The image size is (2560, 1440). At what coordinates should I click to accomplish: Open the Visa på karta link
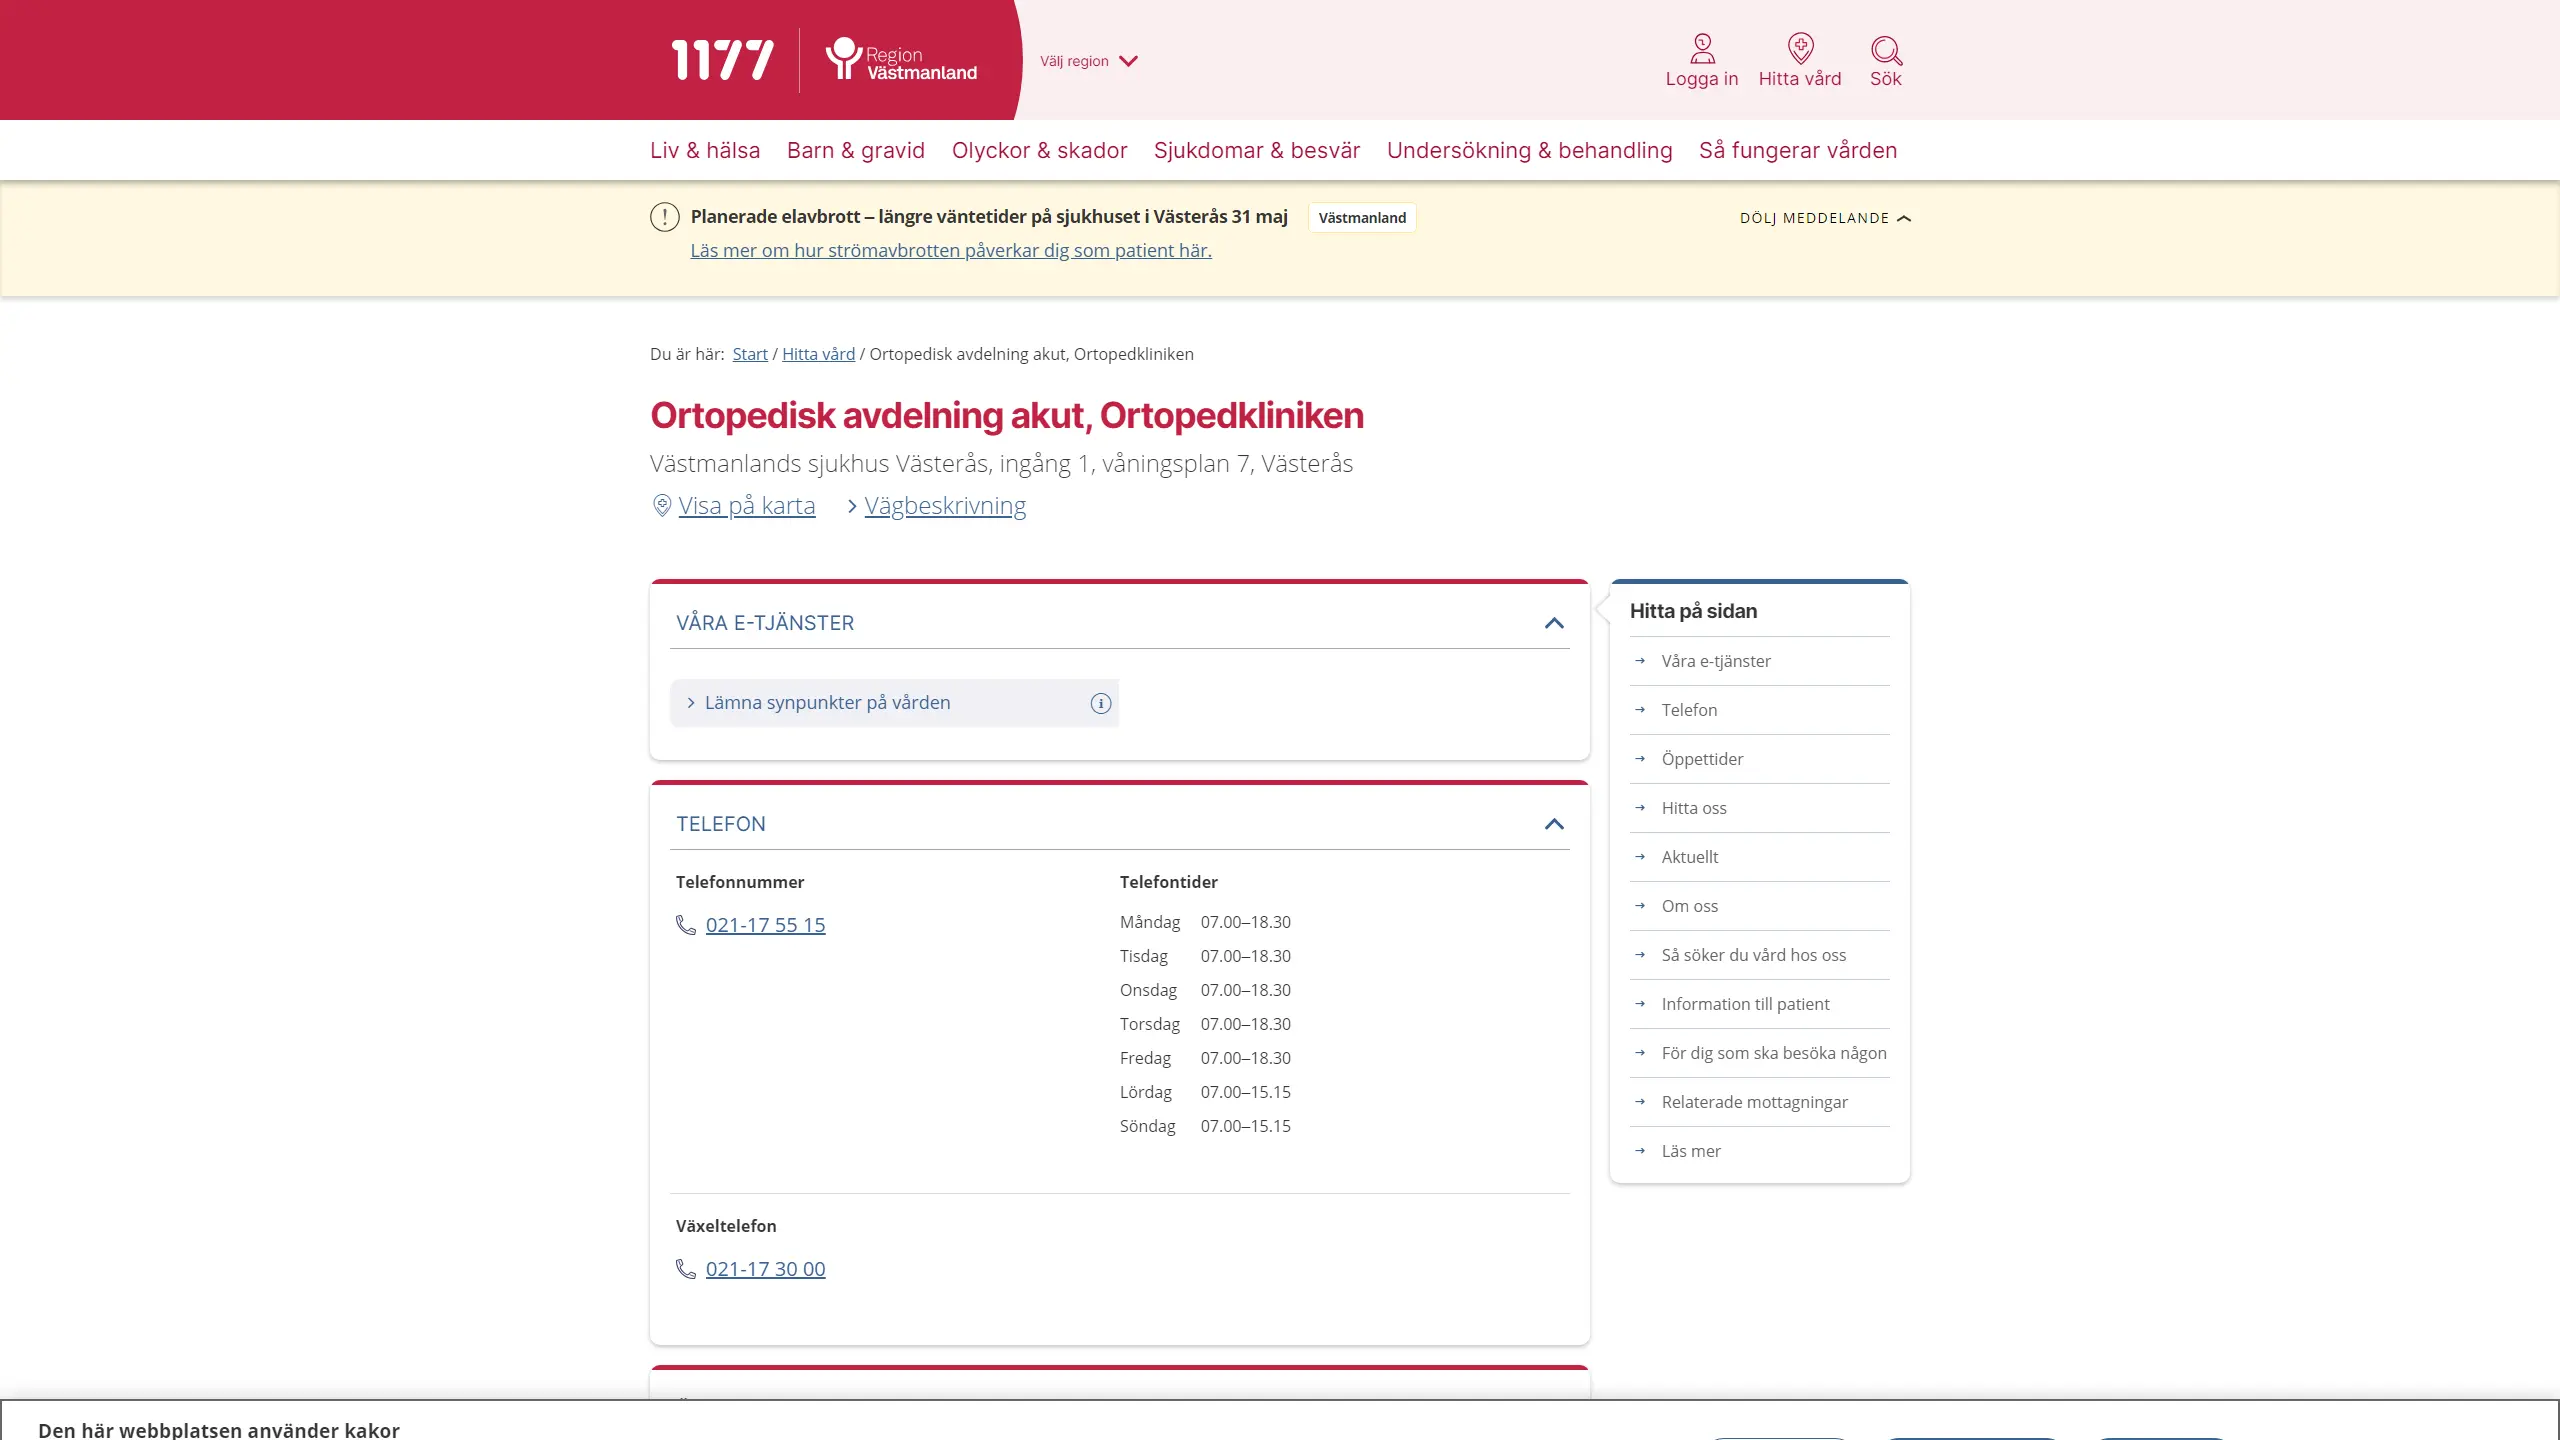click(x=747, y=506)
